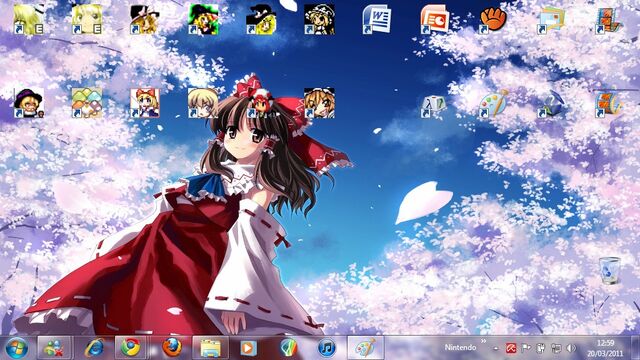This screenshot has height=360, width=640.
Task: Open the orange glove desktop shortcut
Action: point(493,19)
